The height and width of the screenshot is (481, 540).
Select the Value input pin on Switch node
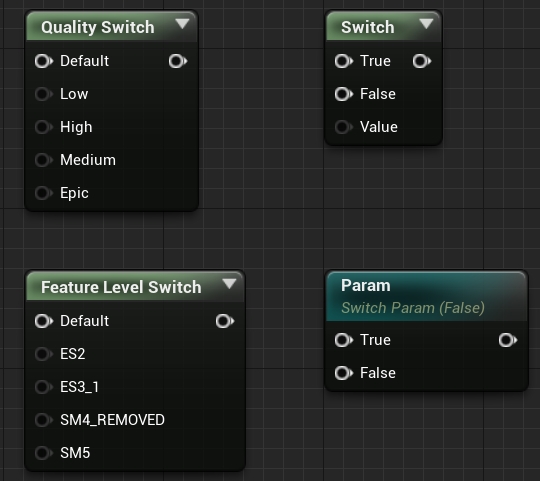(x=344, y=127)
